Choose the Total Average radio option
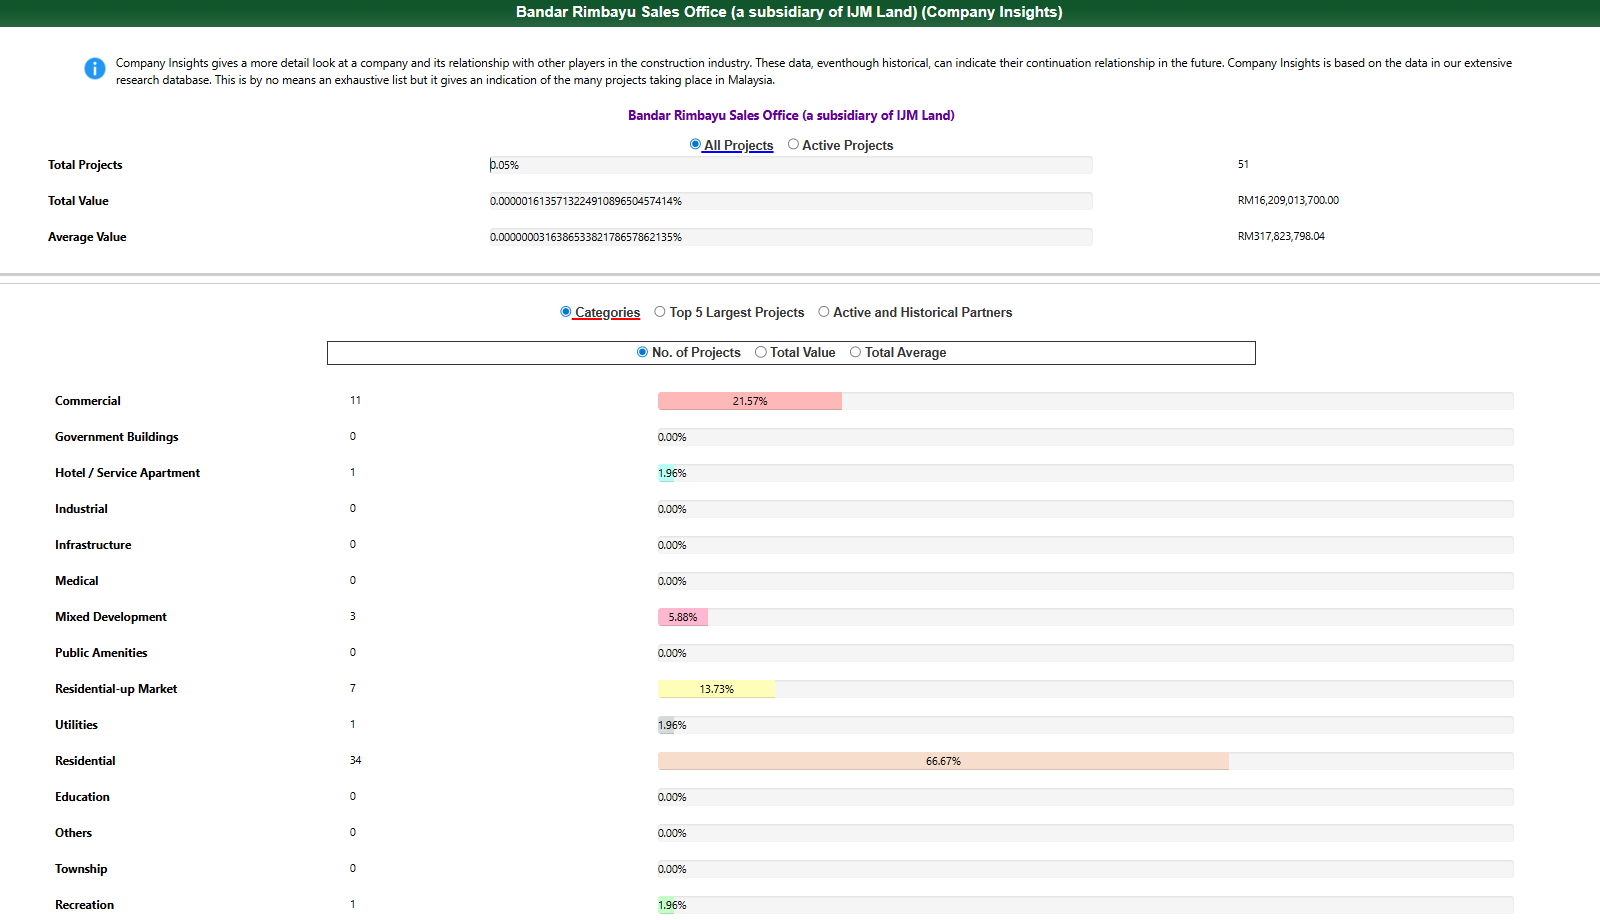The height and width of the screenshot is (920, 1600). click(x=855, y=352)
